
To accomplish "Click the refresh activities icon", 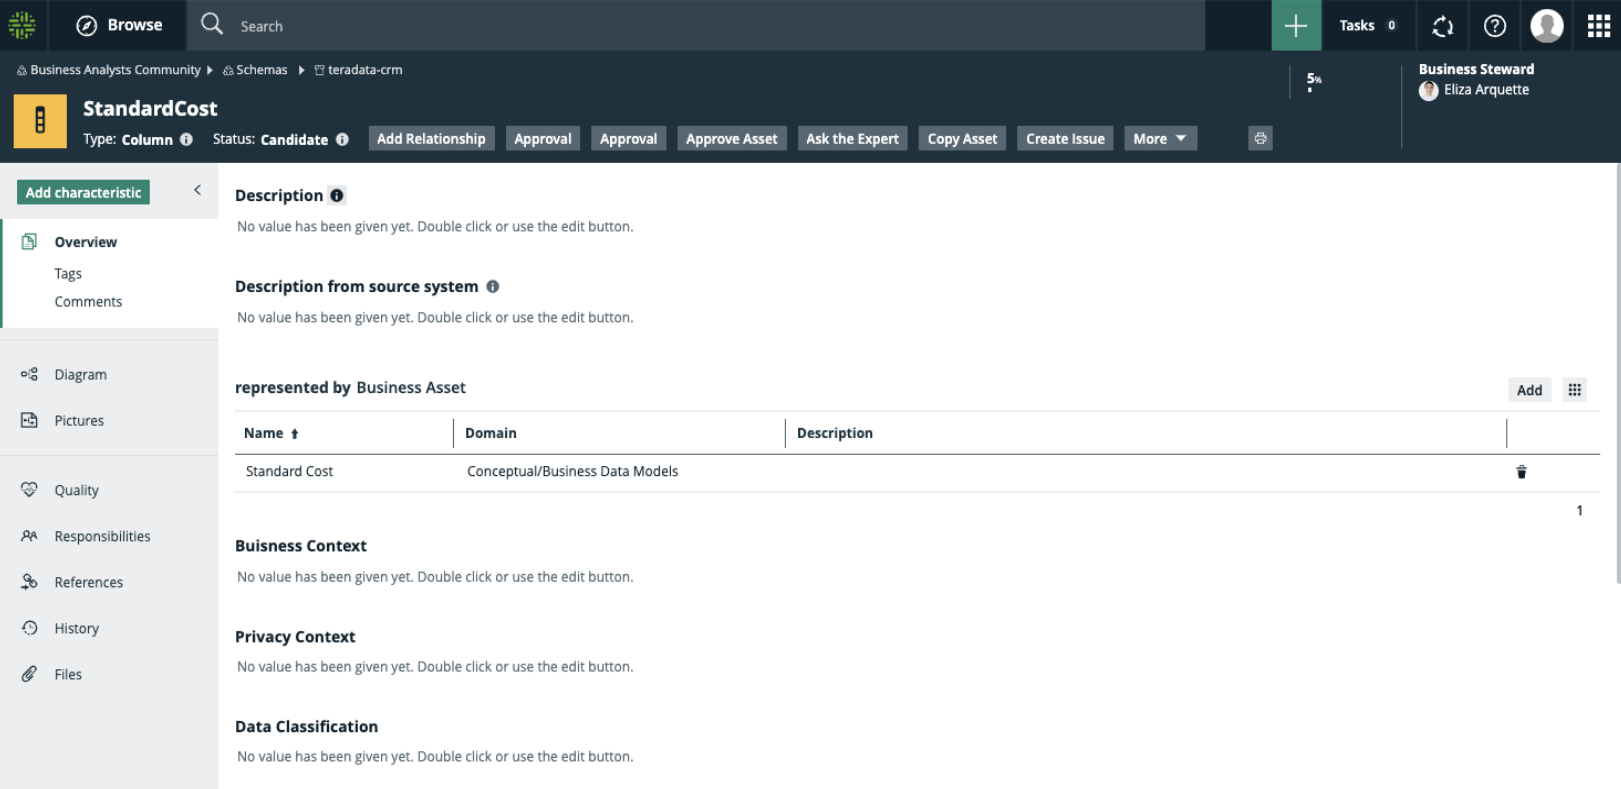I will pos(1442,26).
